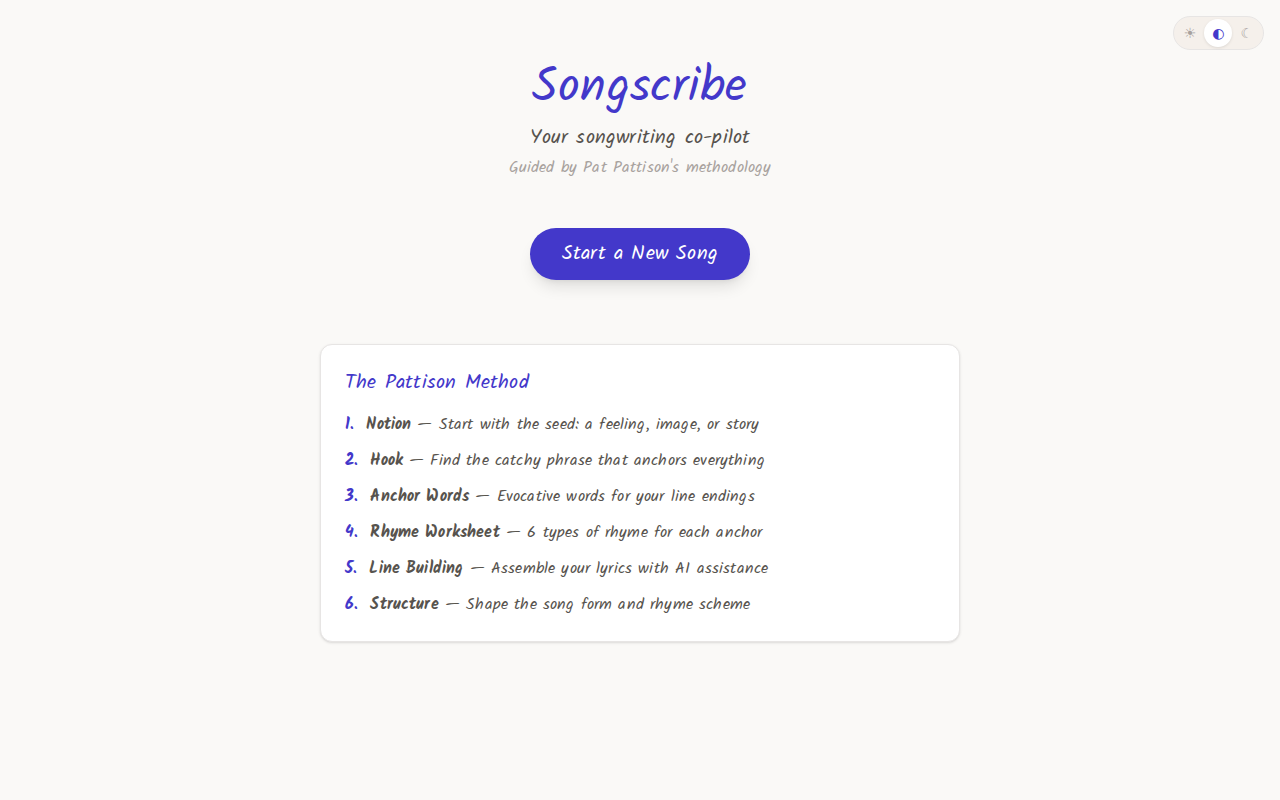This screenshot has height=800, width=1280.
Task: Click the Songscribe logo title
Action: 639,85
